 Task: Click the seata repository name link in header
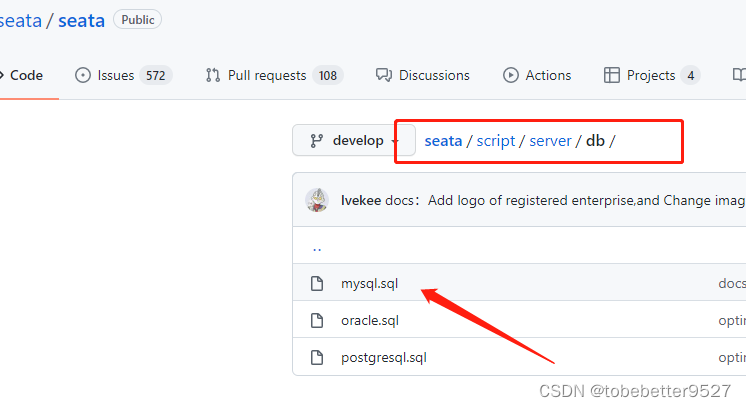tap(81, 20)
